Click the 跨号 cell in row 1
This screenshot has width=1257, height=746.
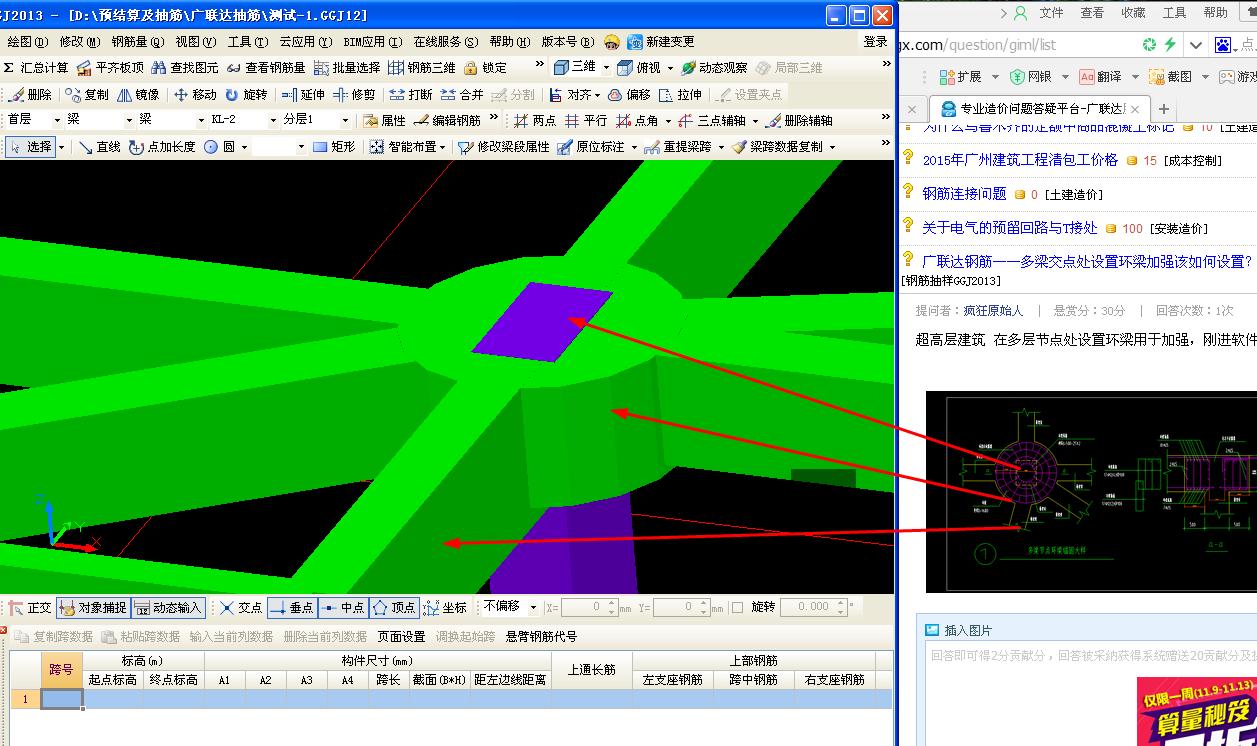tap(61, 700)
